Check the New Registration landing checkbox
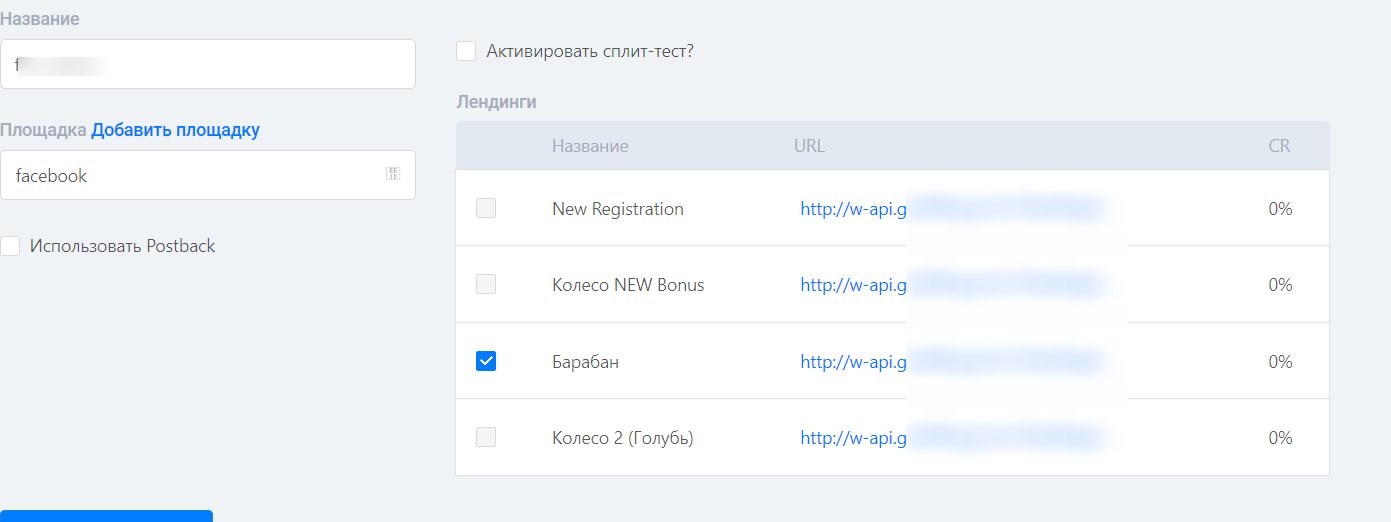Screen dimensions: 1391x522 486,208
